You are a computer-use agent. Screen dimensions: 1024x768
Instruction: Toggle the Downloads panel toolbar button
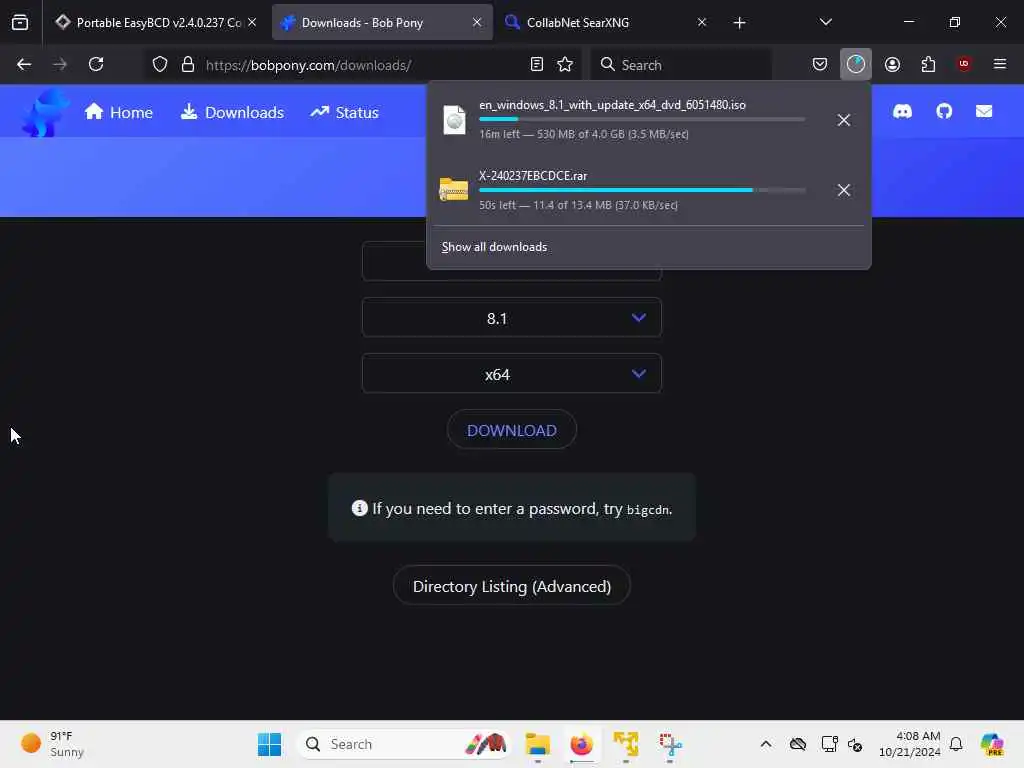[856, 64]
